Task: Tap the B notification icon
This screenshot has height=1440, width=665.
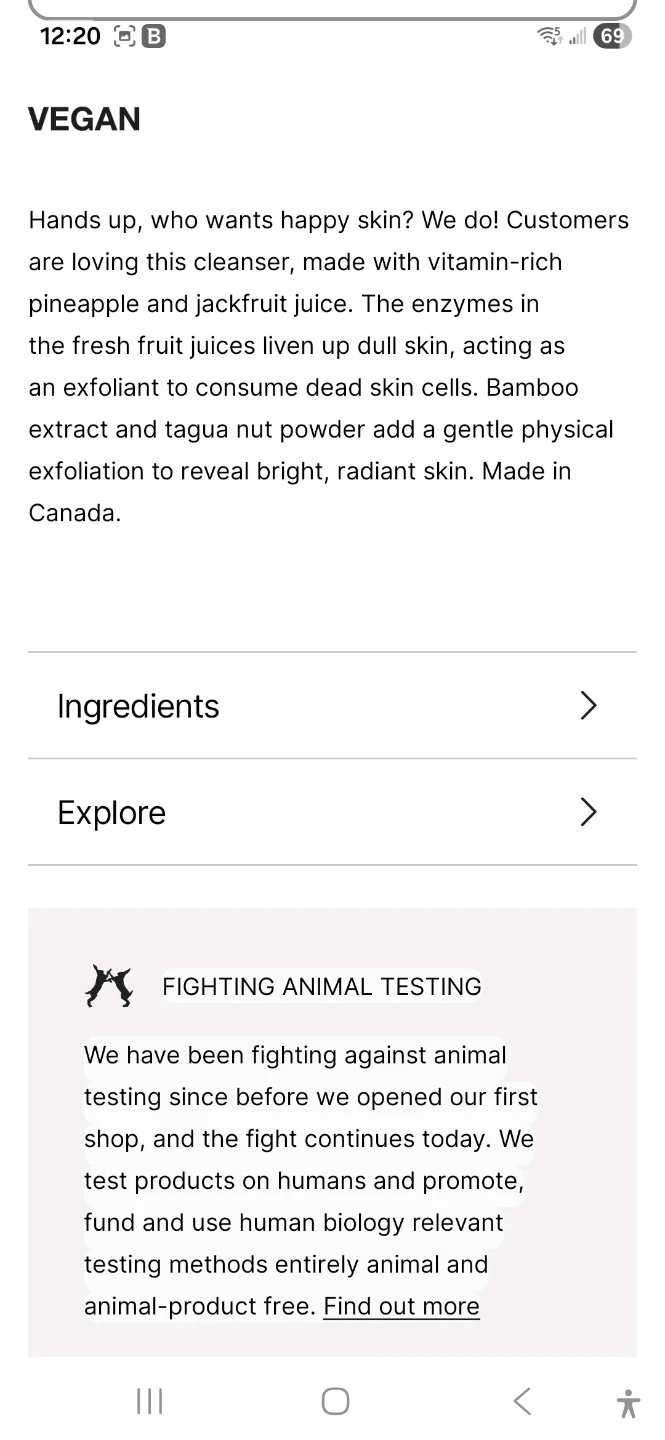Action: coord(154,37)
